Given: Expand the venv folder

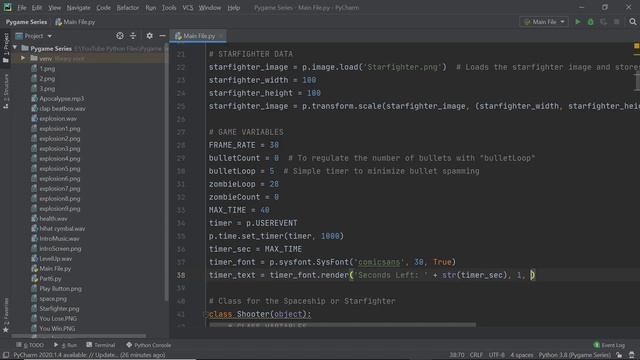Looking at the screenshot, I should pos(23,58).
